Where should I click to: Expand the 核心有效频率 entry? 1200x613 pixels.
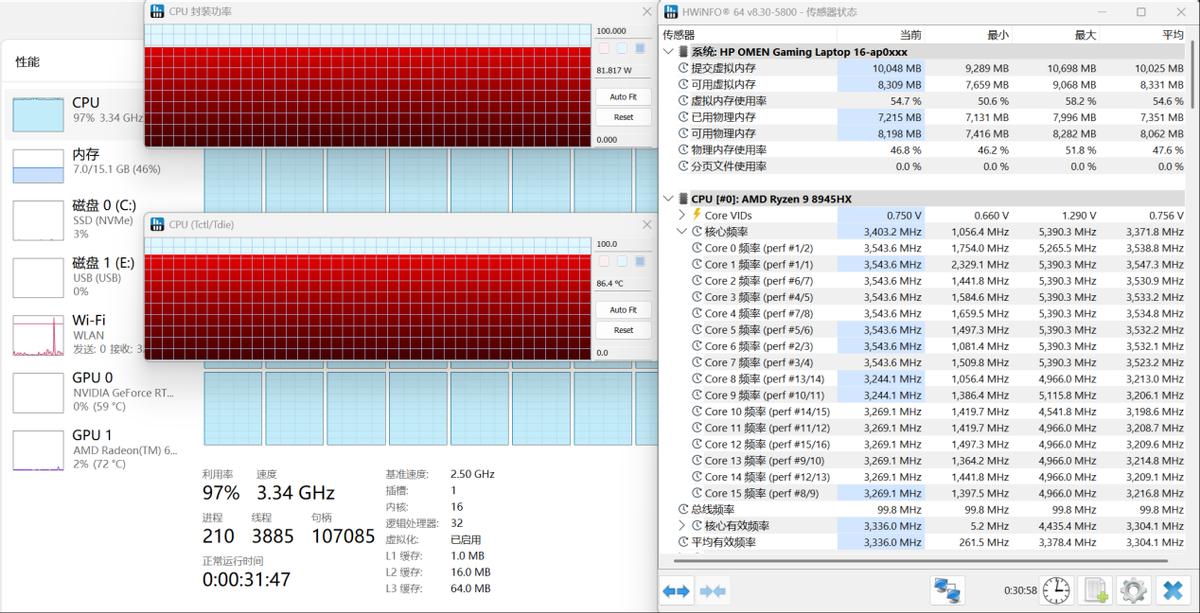point(681,524)
